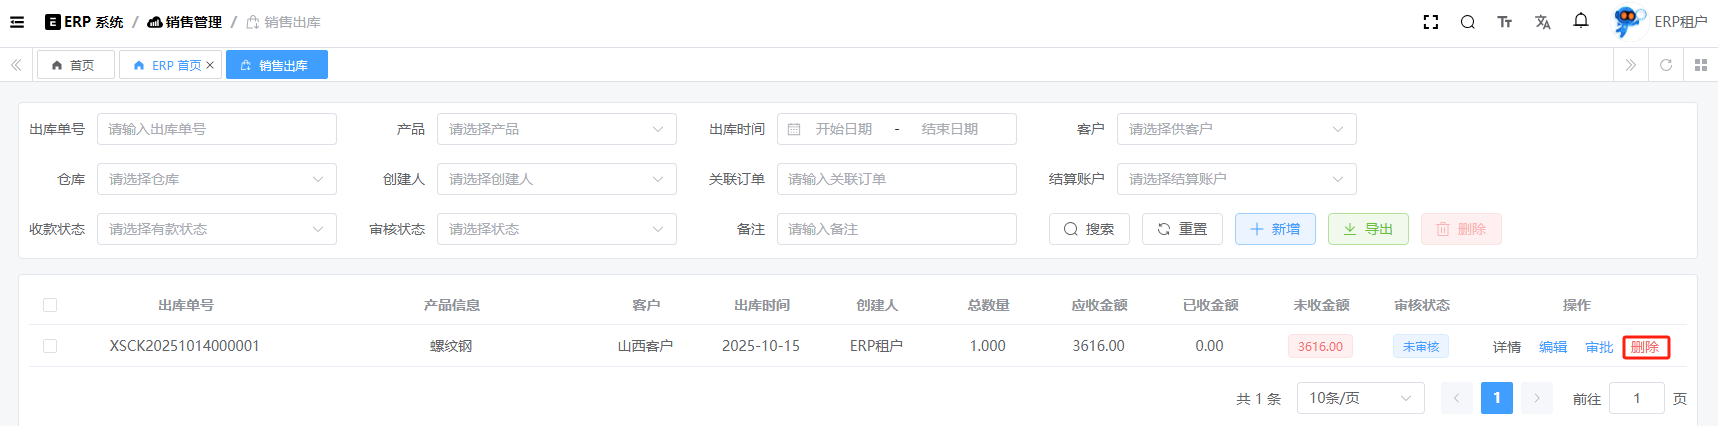Click the 新增 add button
1718x426 pixels.
[x=1275, y=229]
